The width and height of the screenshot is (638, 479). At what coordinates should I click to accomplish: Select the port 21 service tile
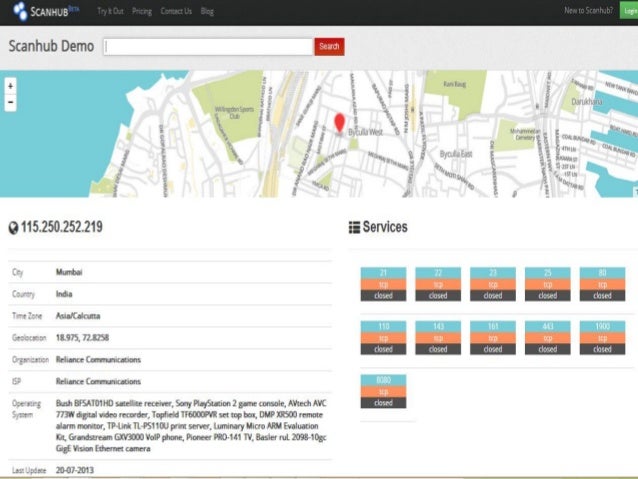click(383, 284)
